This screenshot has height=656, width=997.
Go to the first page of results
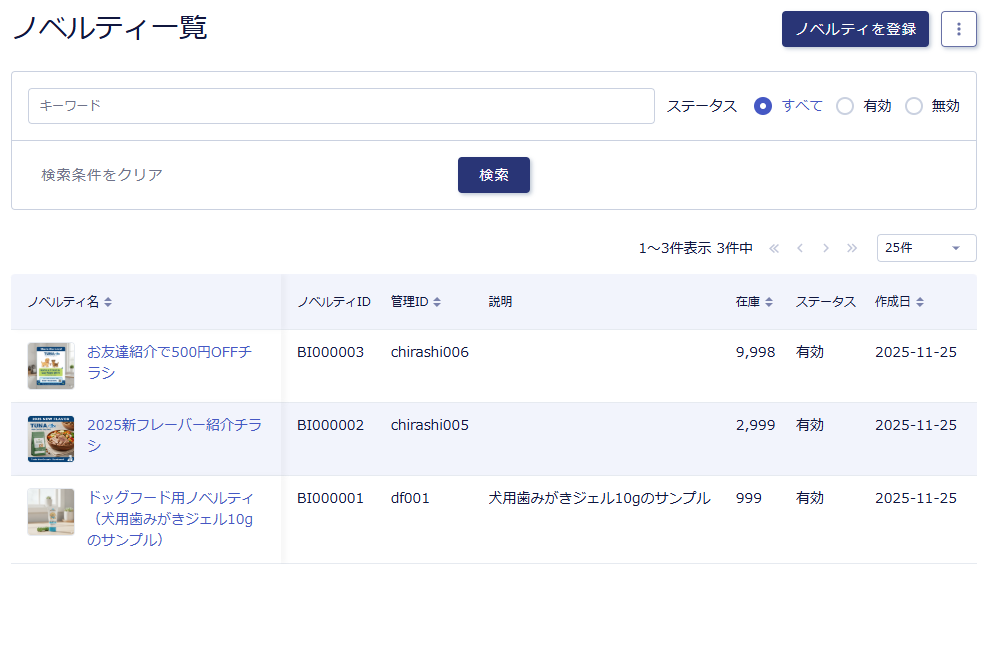tap(774, 248)
